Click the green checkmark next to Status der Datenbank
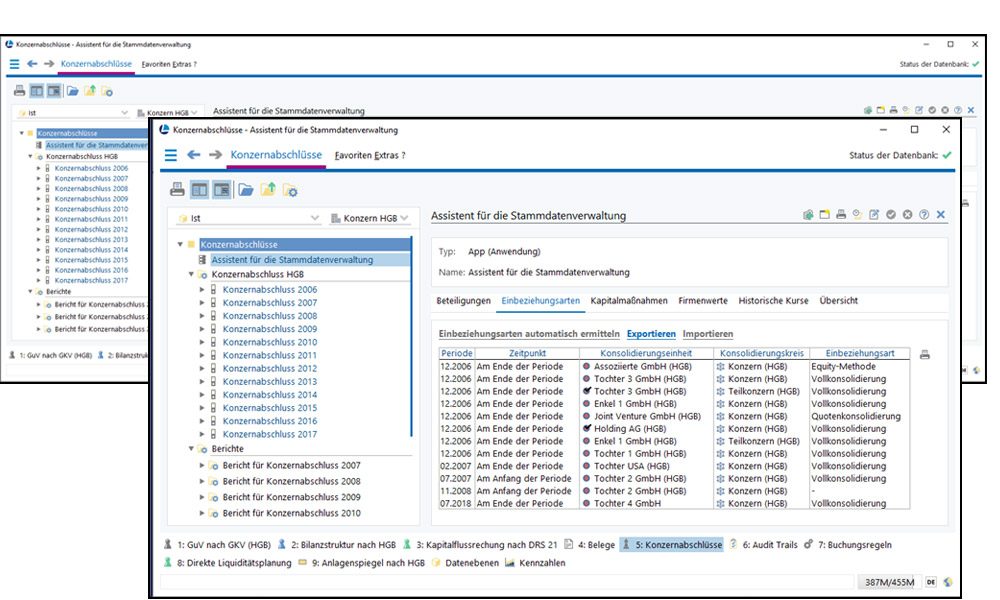The width and height of the screenshot is (1000, 600). tap(947, 155)
